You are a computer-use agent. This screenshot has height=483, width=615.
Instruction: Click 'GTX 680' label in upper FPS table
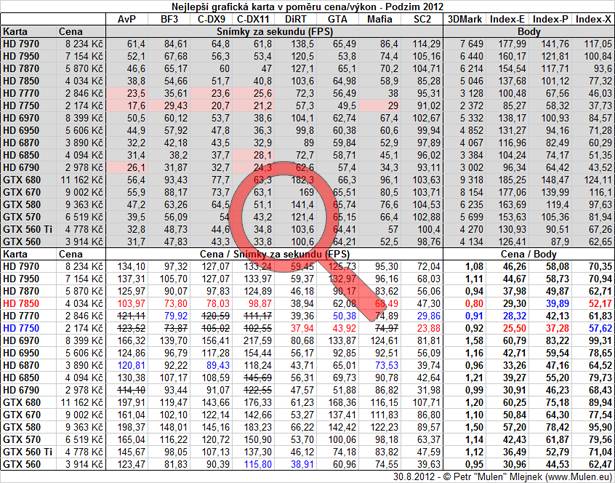22,180
